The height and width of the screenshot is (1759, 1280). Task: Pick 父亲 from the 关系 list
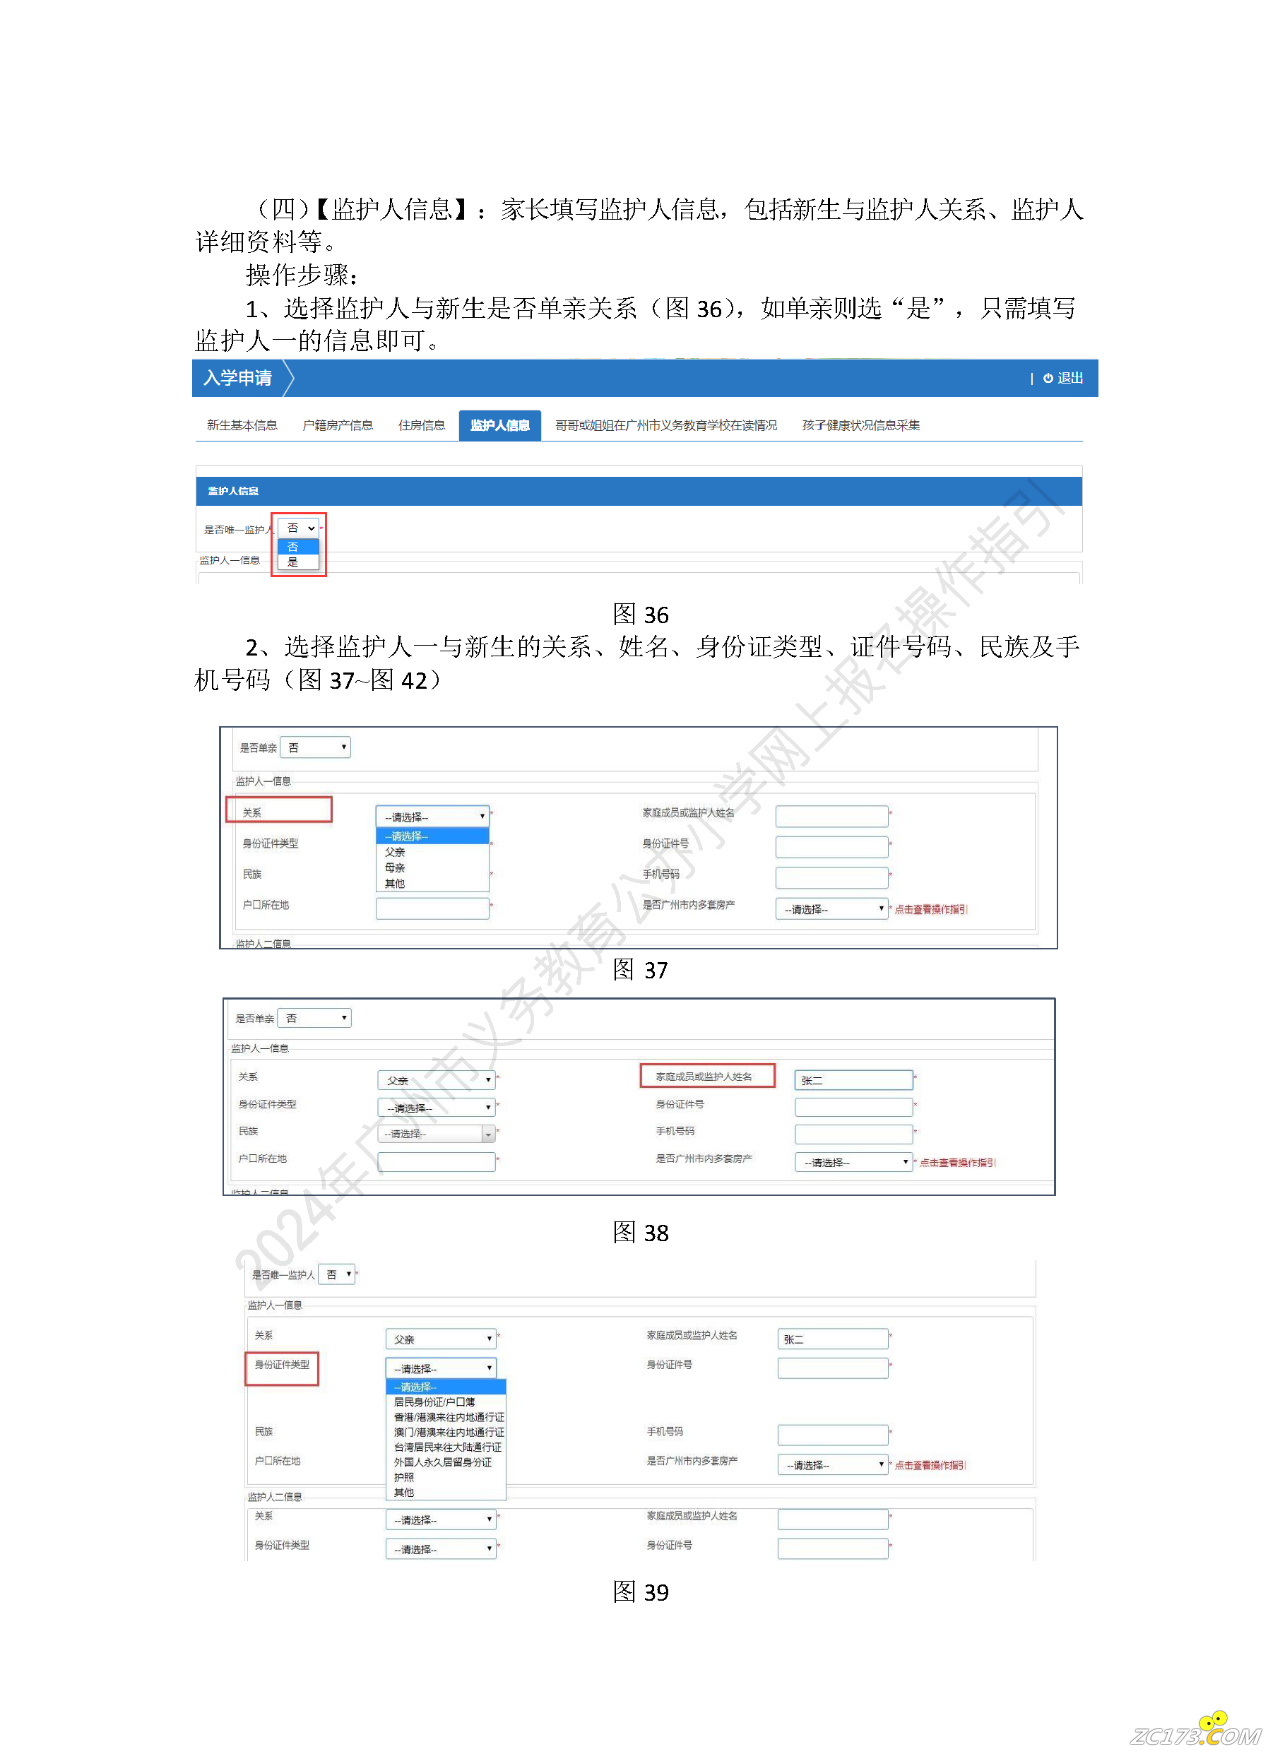coord(432,852)
